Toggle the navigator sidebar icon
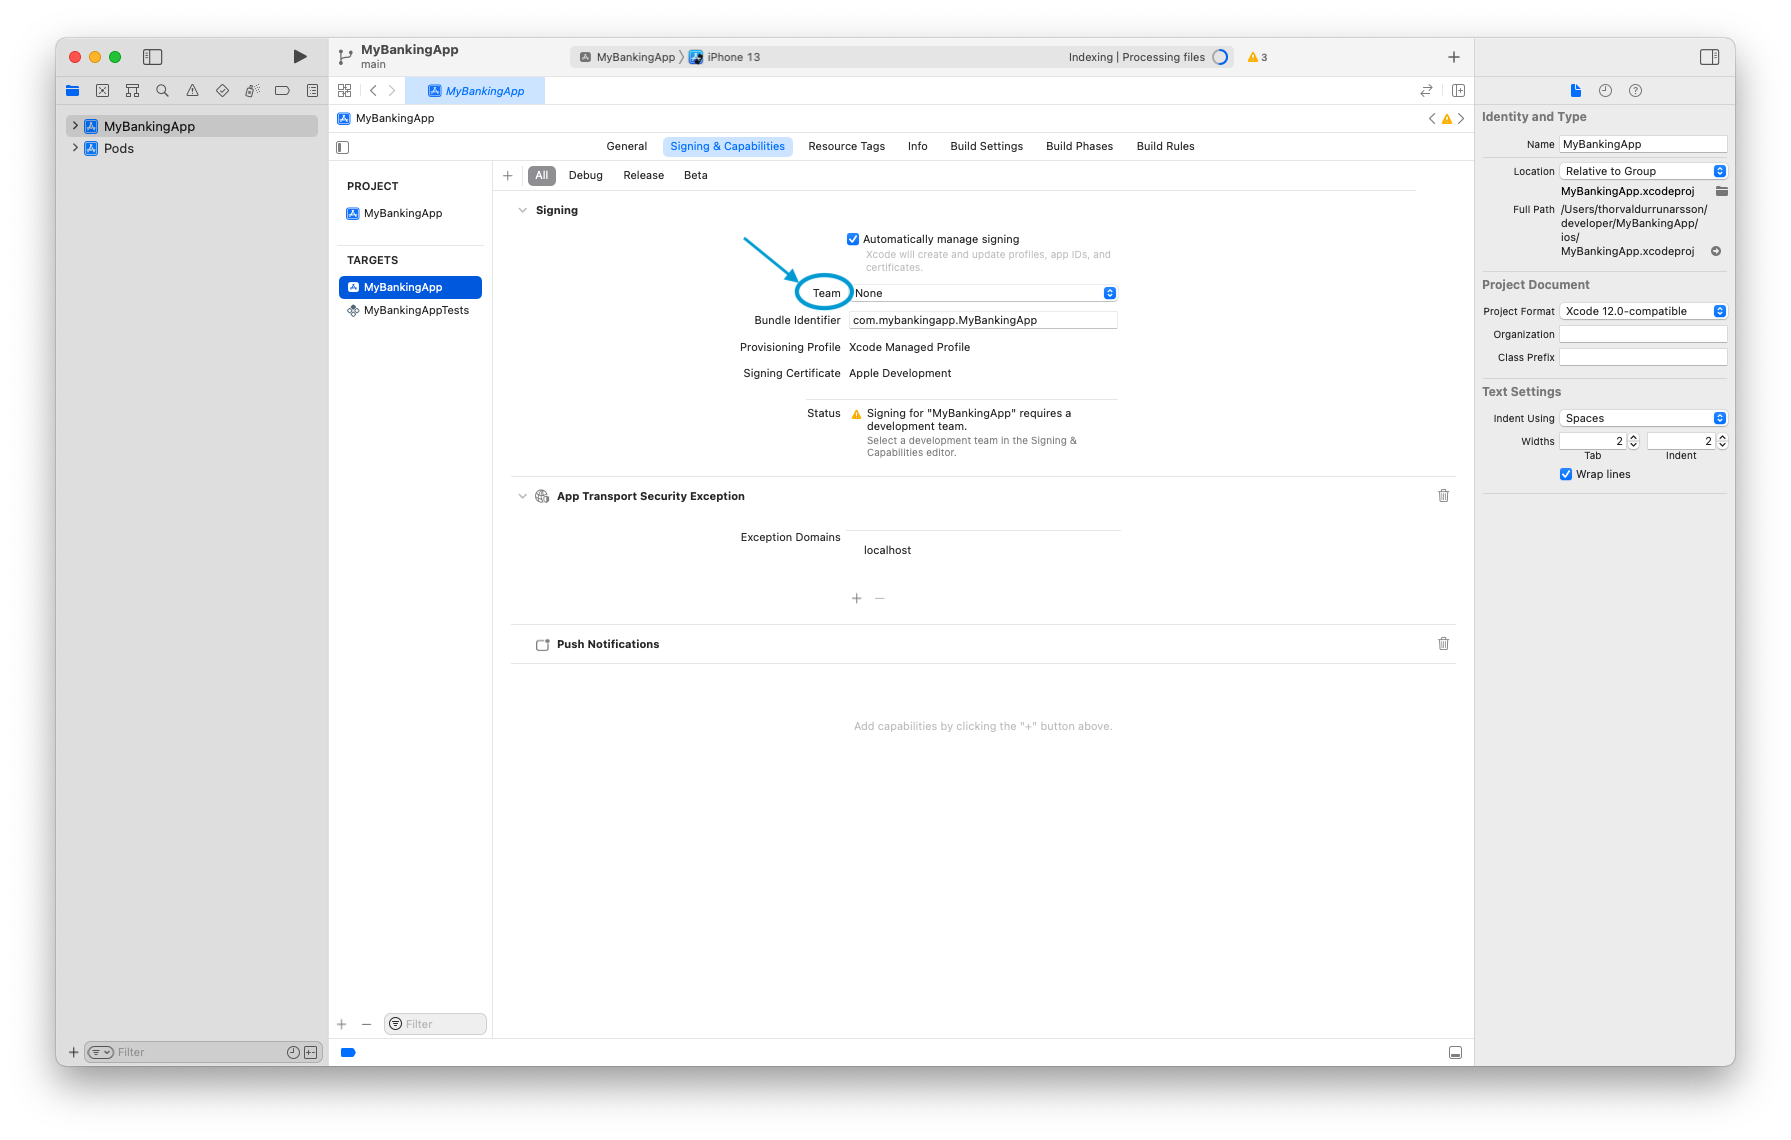Screen dimensions: 1791x1140 pos(153,57)
